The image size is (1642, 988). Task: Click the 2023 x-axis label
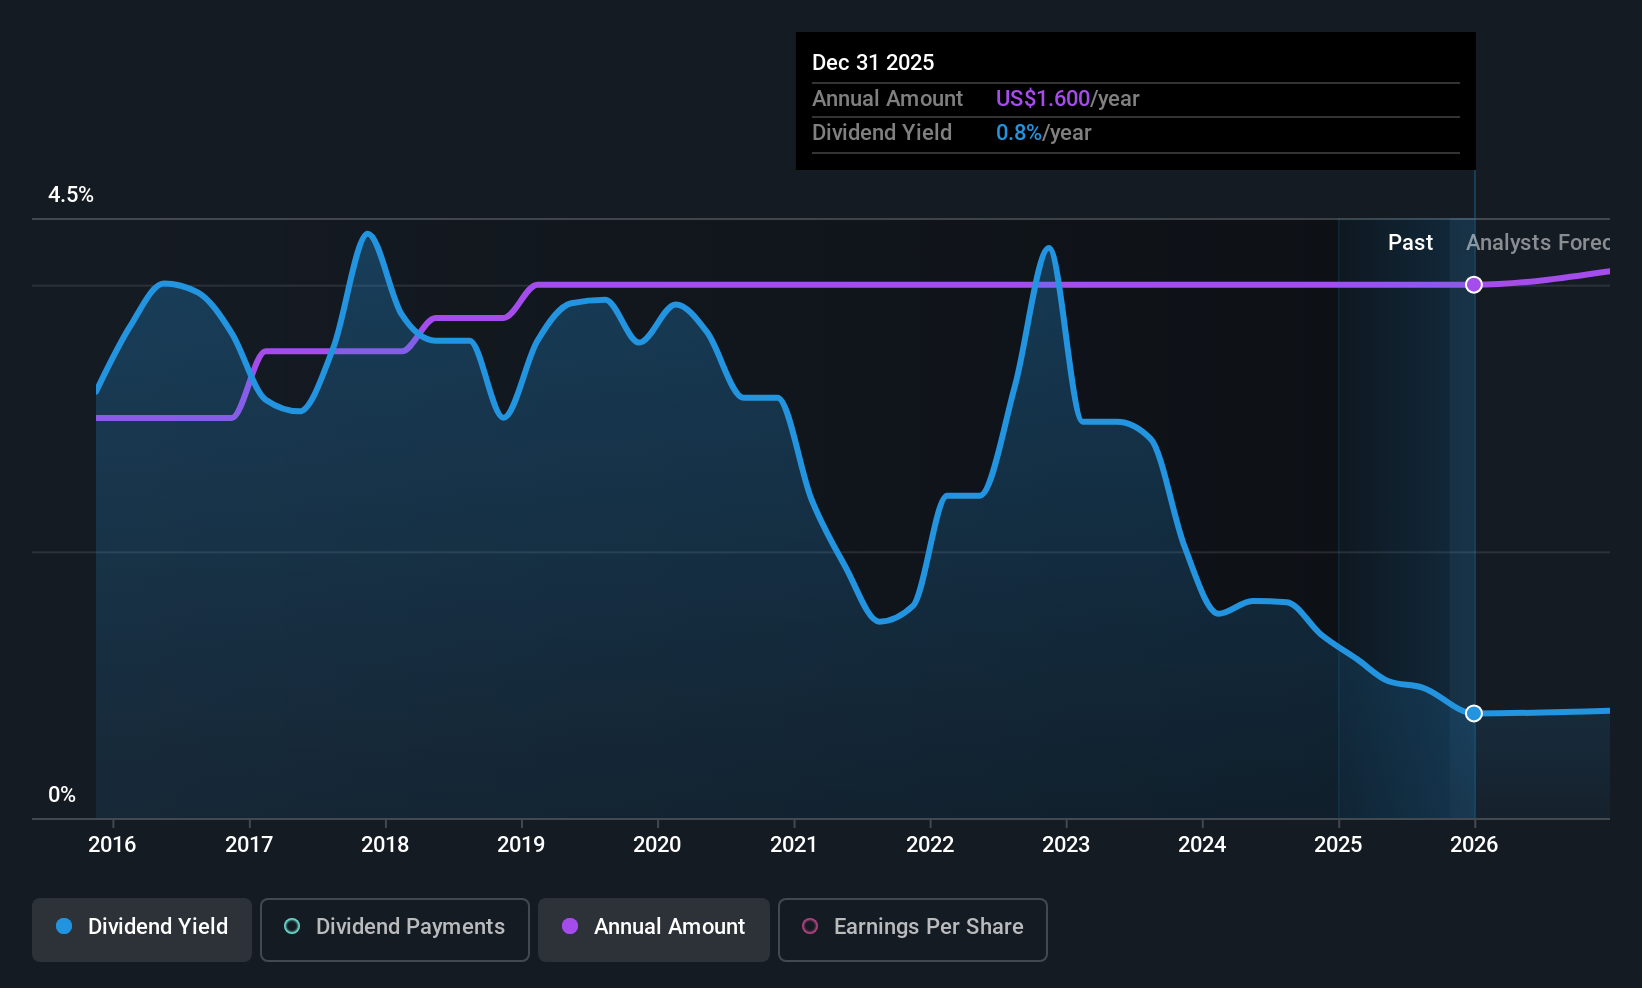pyautogui.click(x=1066, y=844)
